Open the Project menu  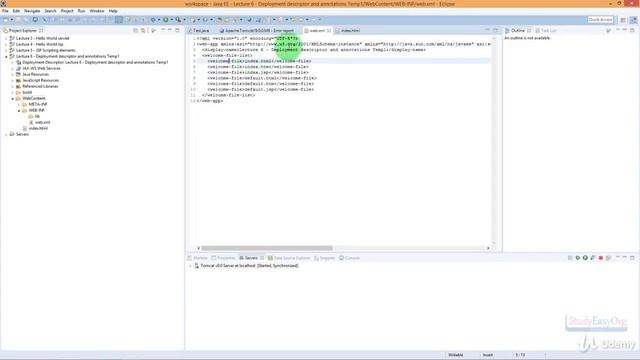(x=67, y=11)
